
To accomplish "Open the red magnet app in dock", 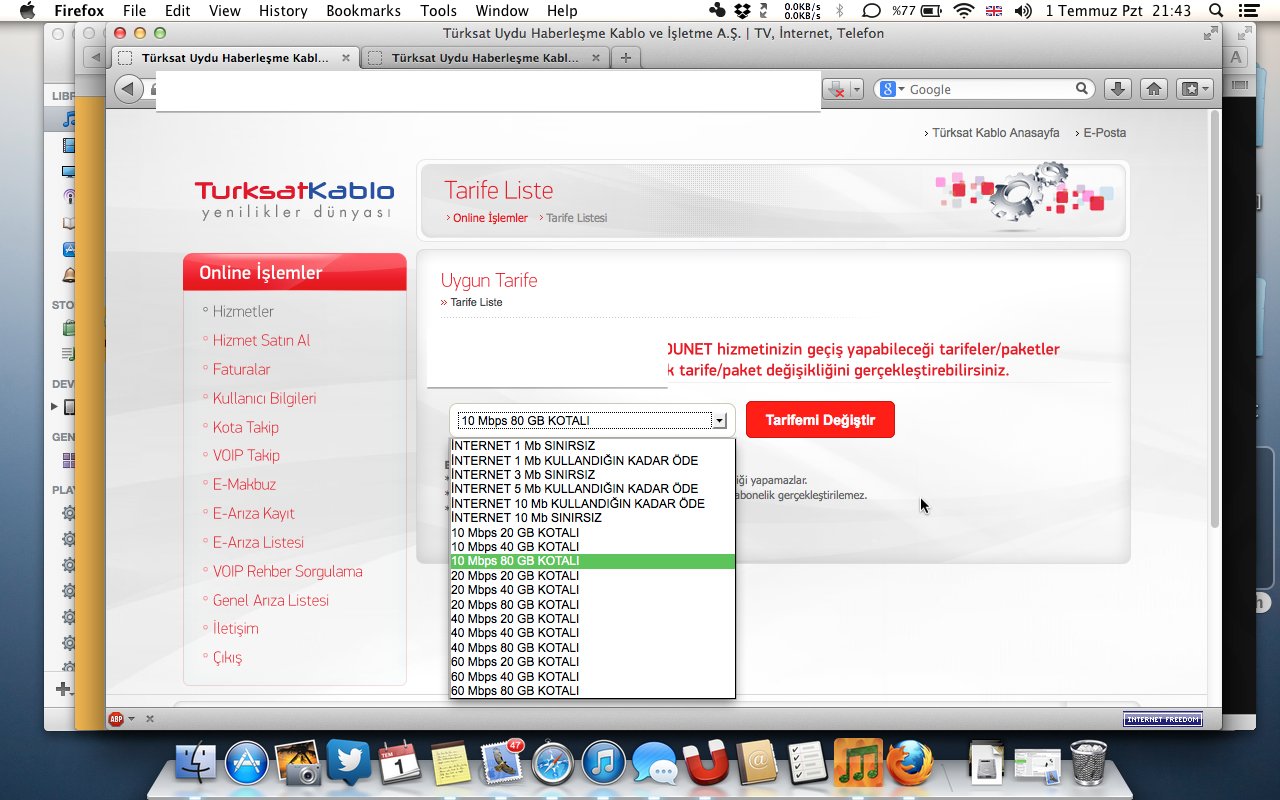I will pyautogui.click(x=706, y=763).
